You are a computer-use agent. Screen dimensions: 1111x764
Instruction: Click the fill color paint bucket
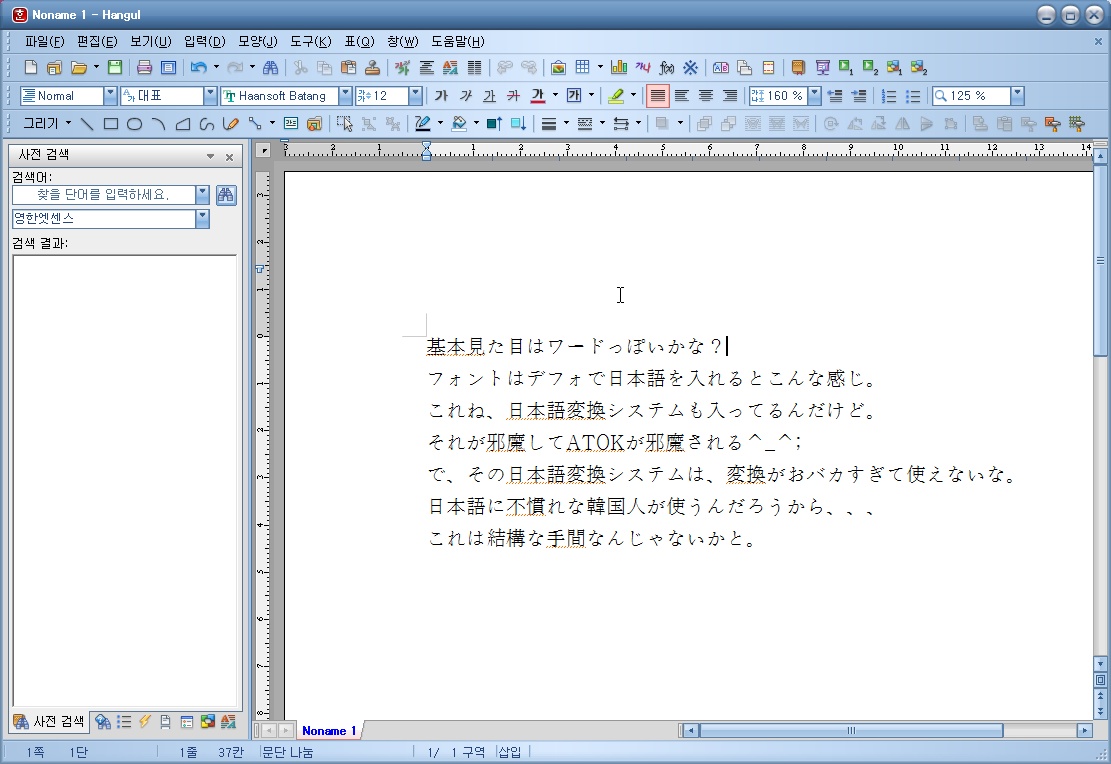[459, 124]
